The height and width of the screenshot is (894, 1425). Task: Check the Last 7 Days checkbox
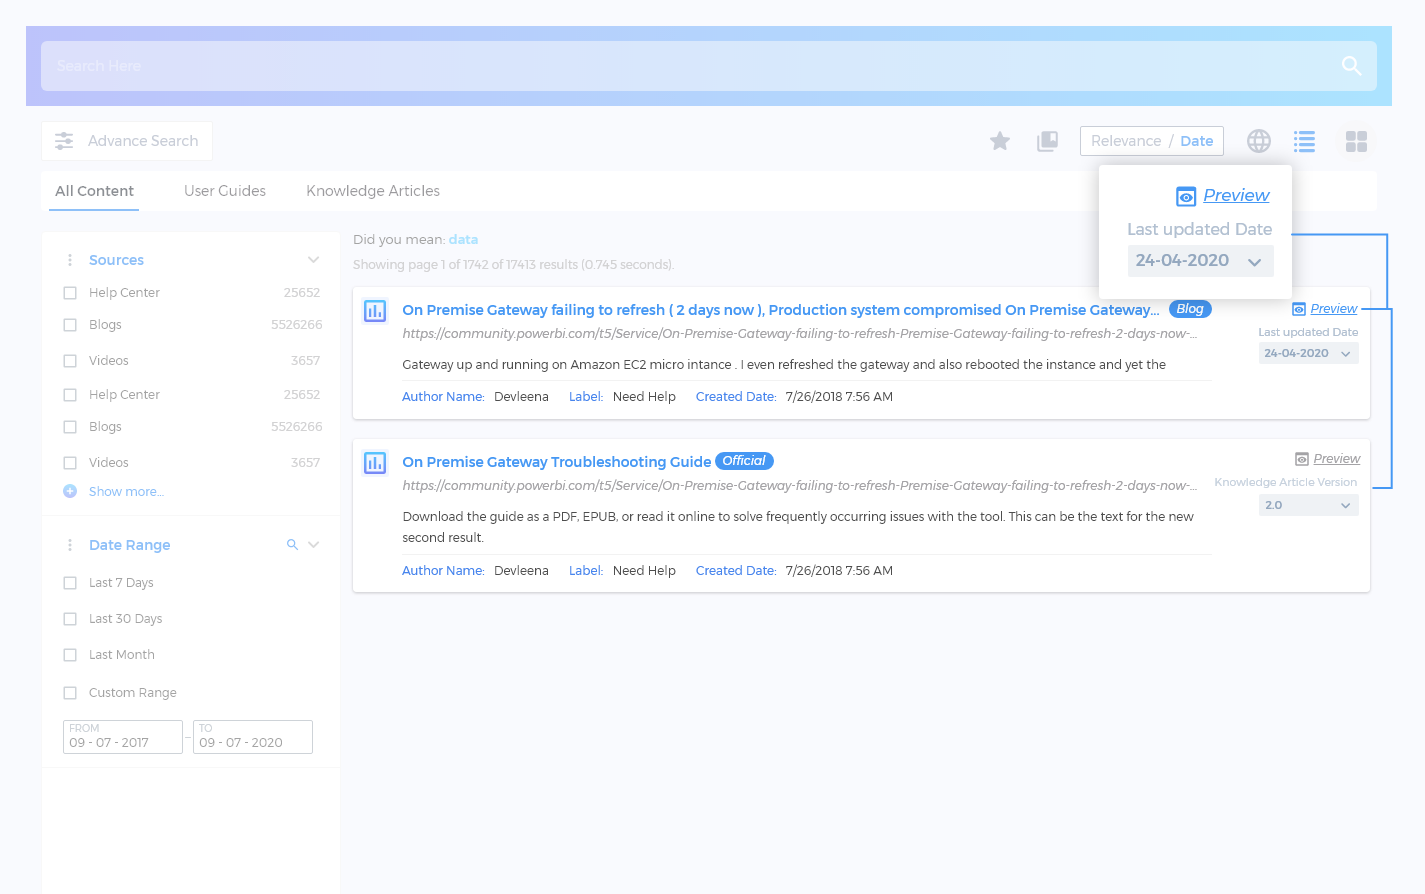click(70, 583)
